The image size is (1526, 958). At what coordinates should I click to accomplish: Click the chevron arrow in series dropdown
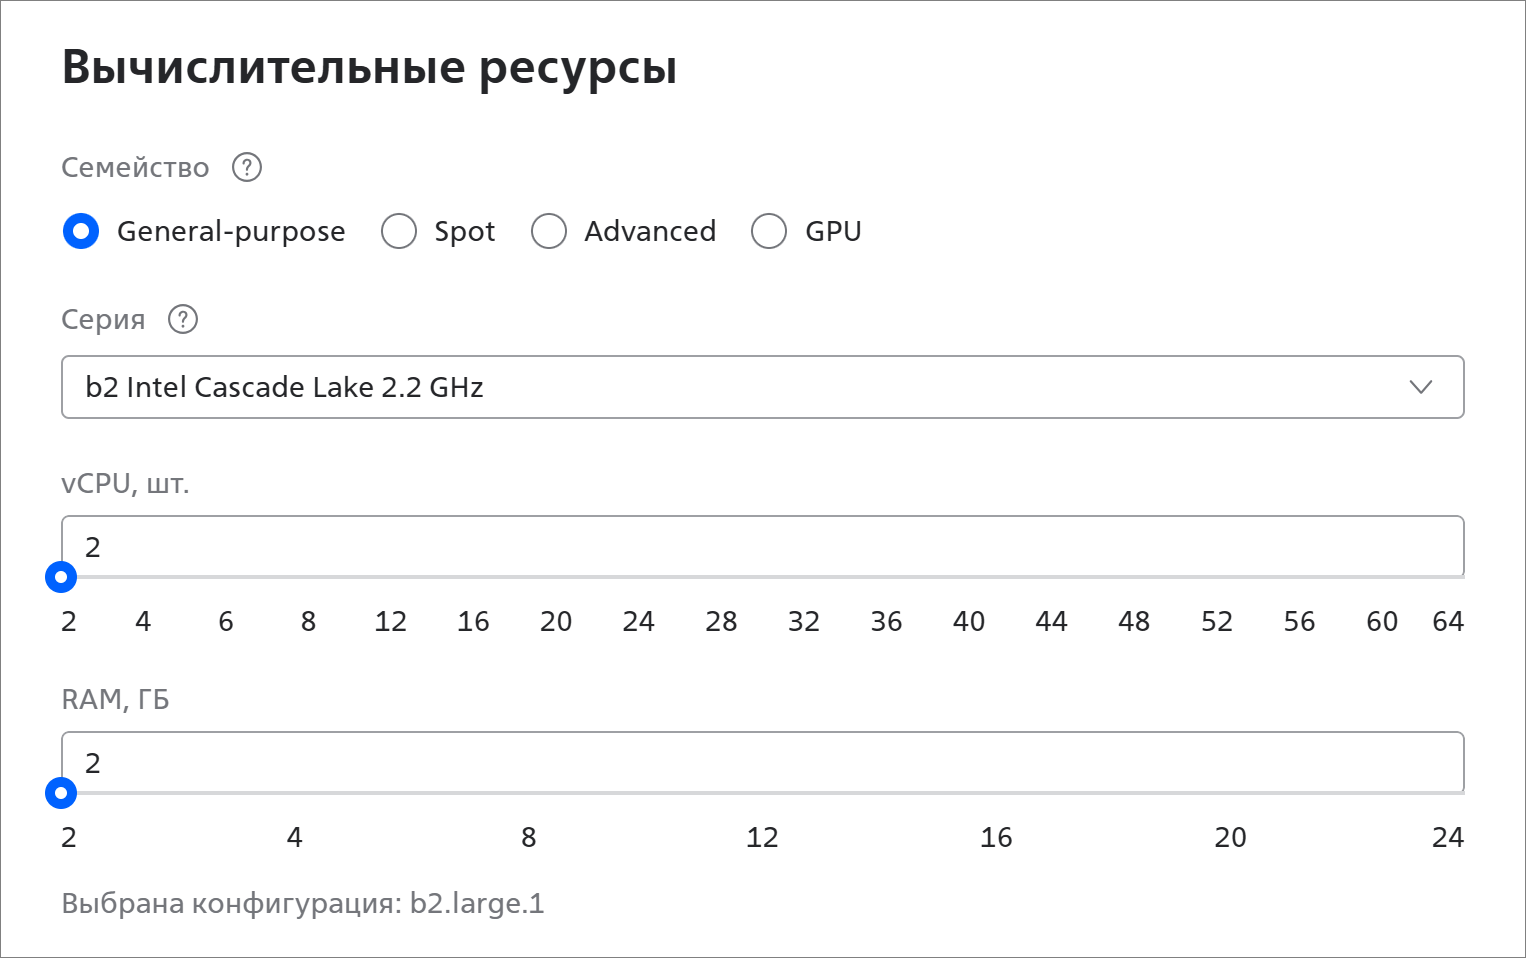[1421, 387]
